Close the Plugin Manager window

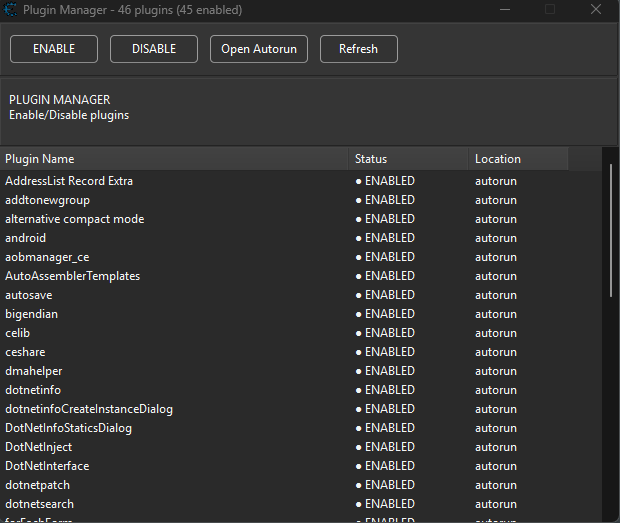click(596, 9)
